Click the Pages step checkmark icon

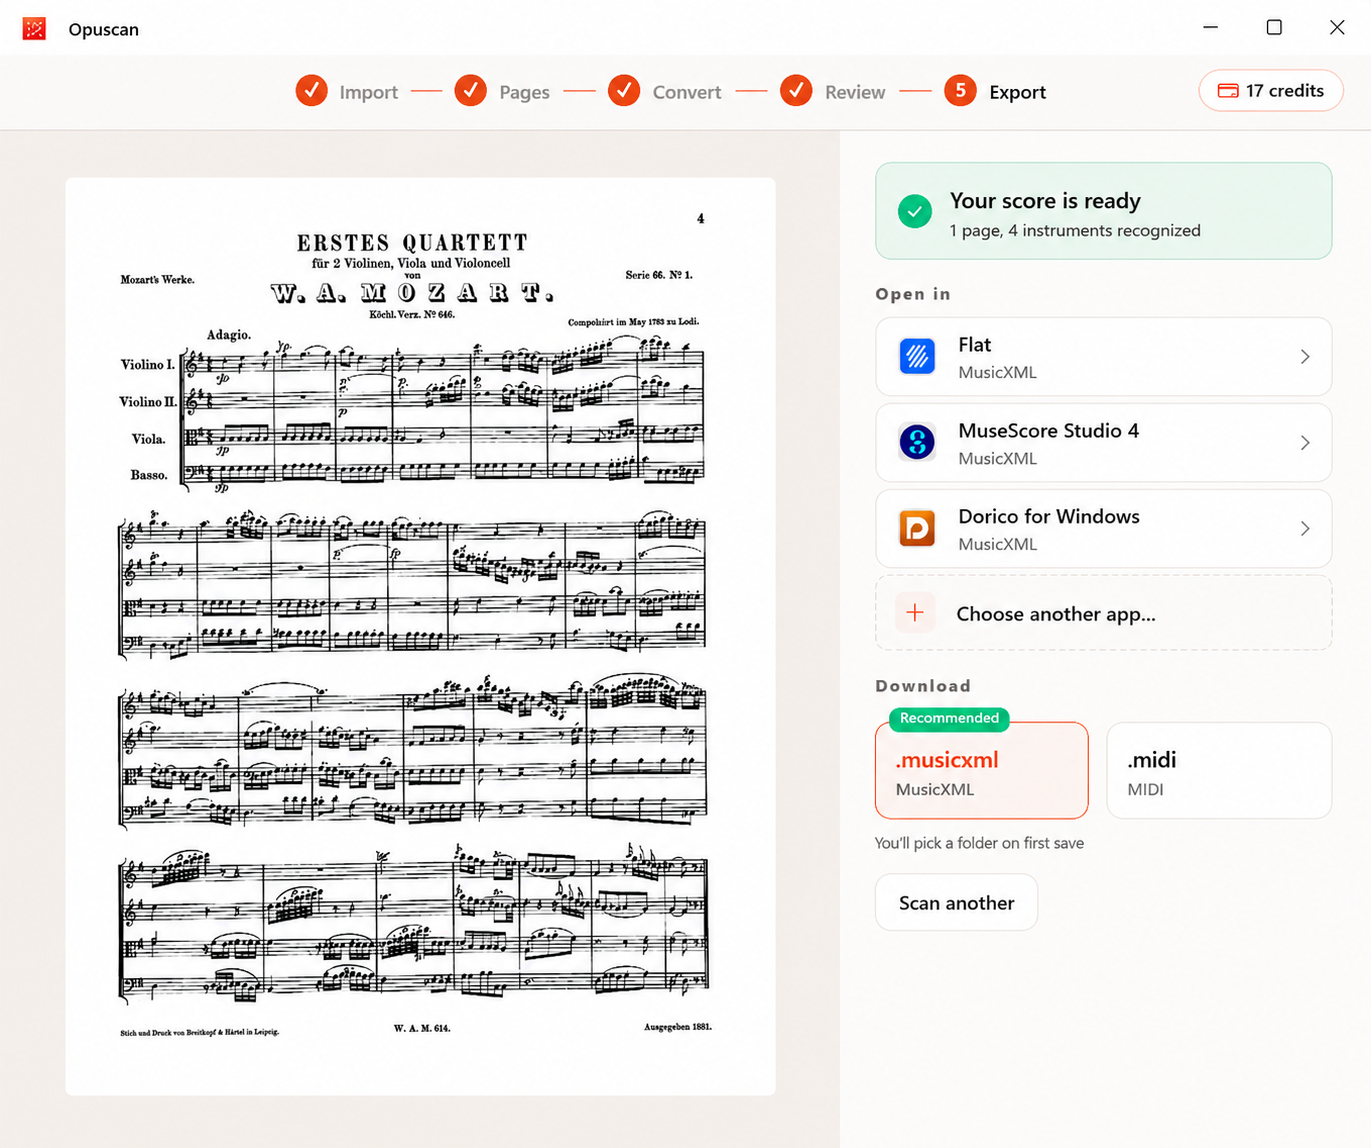point(470,91)
